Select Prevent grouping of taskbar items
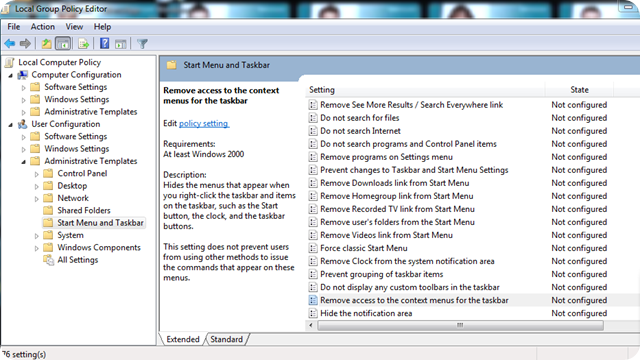The height and width of the screenshot is (360, 640). (381, 274)
